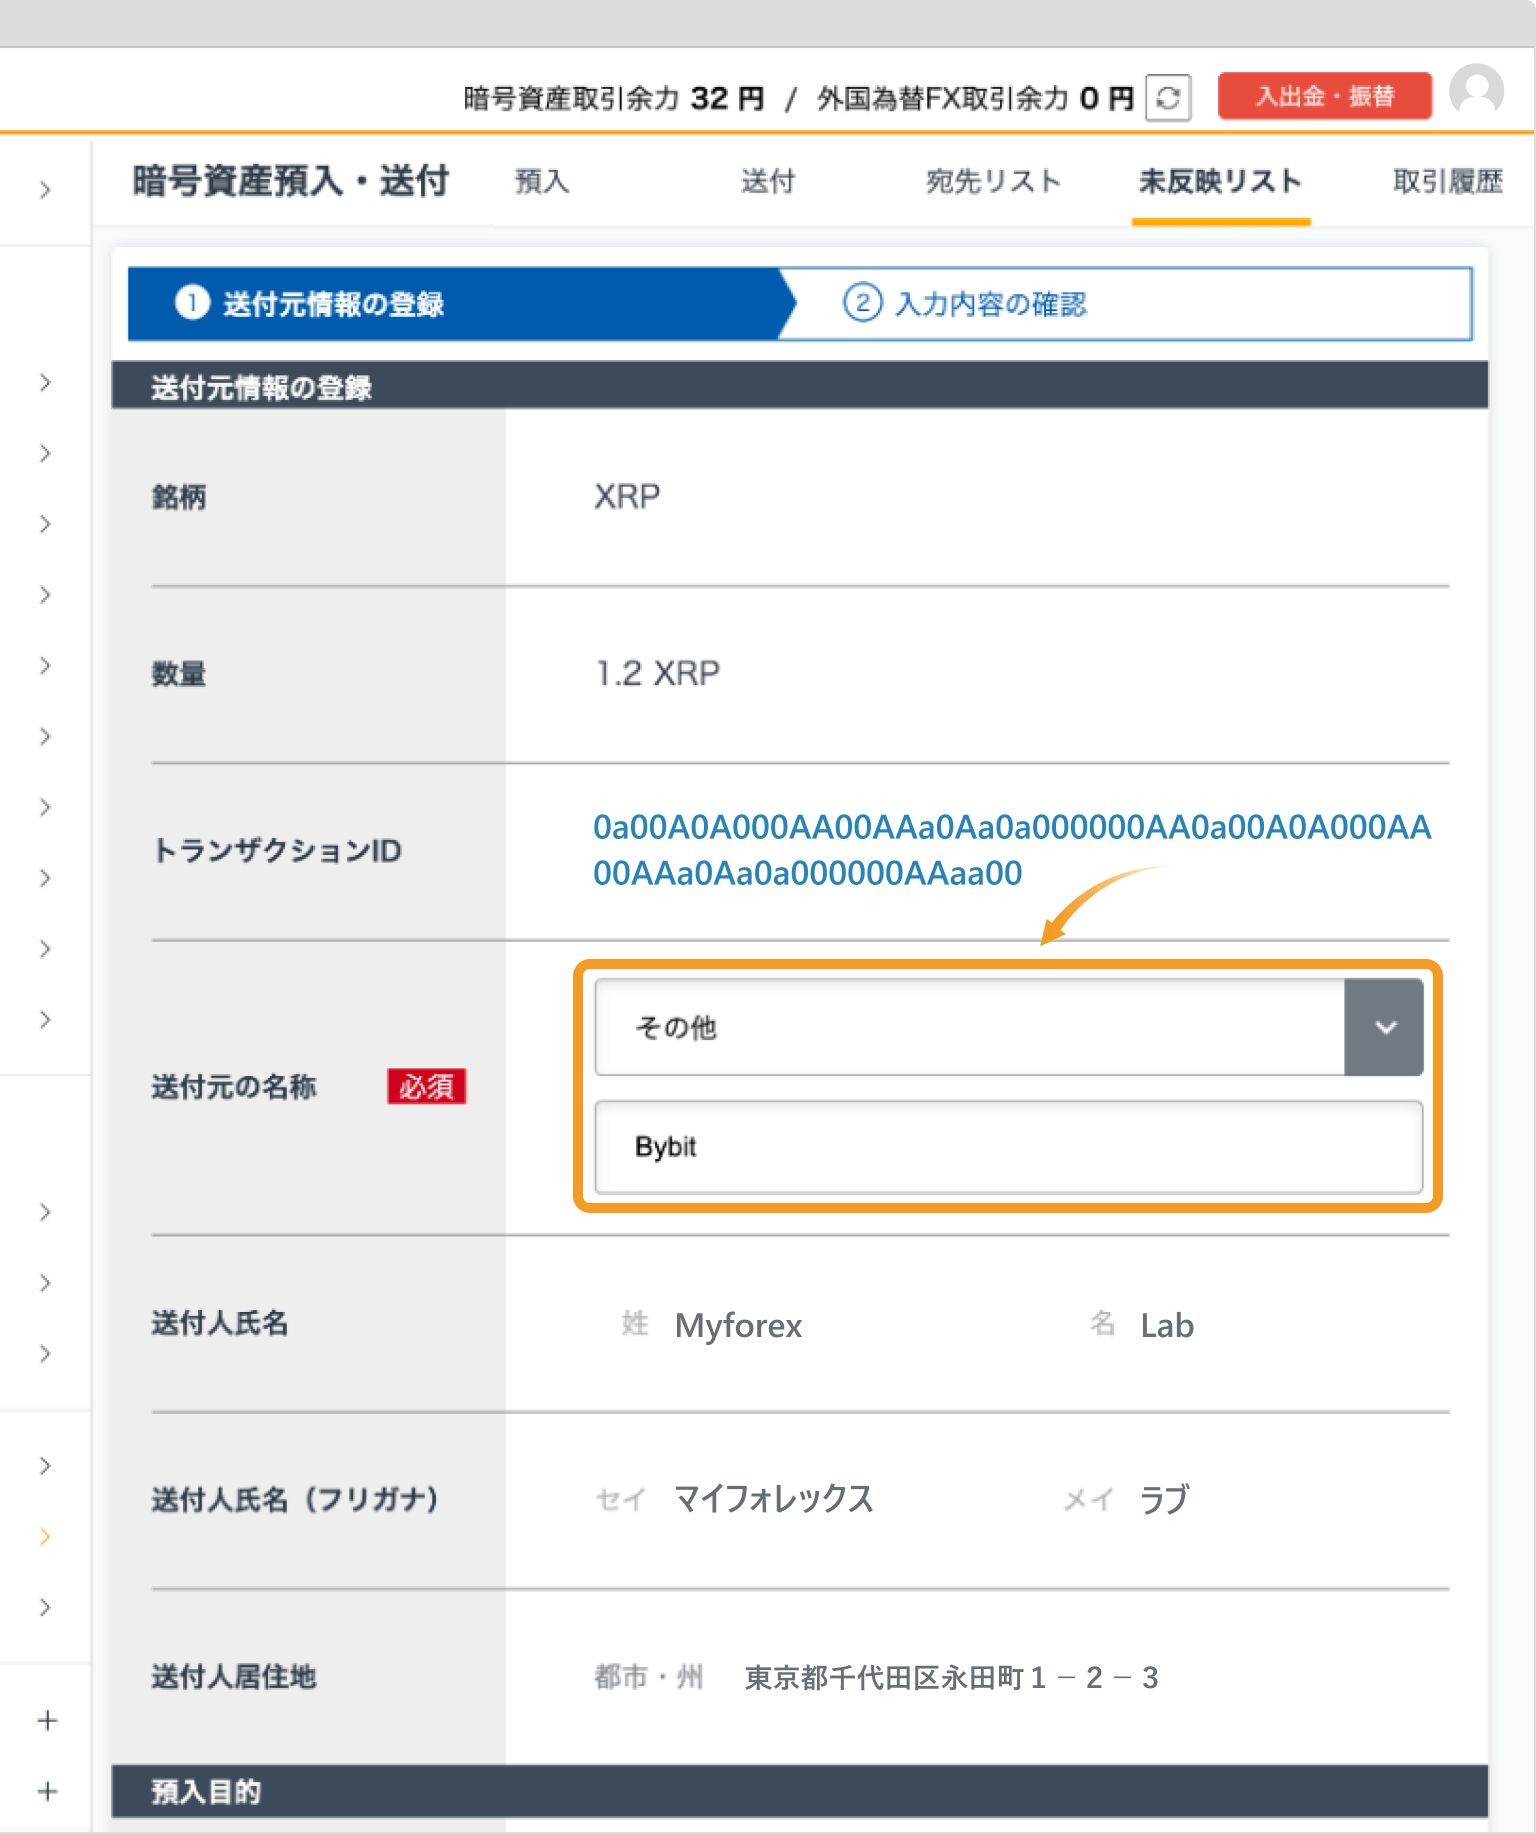Switch to the 預入 tab
The image size is (1536, 1834).
pyautogui.click(x=542, y=181)
